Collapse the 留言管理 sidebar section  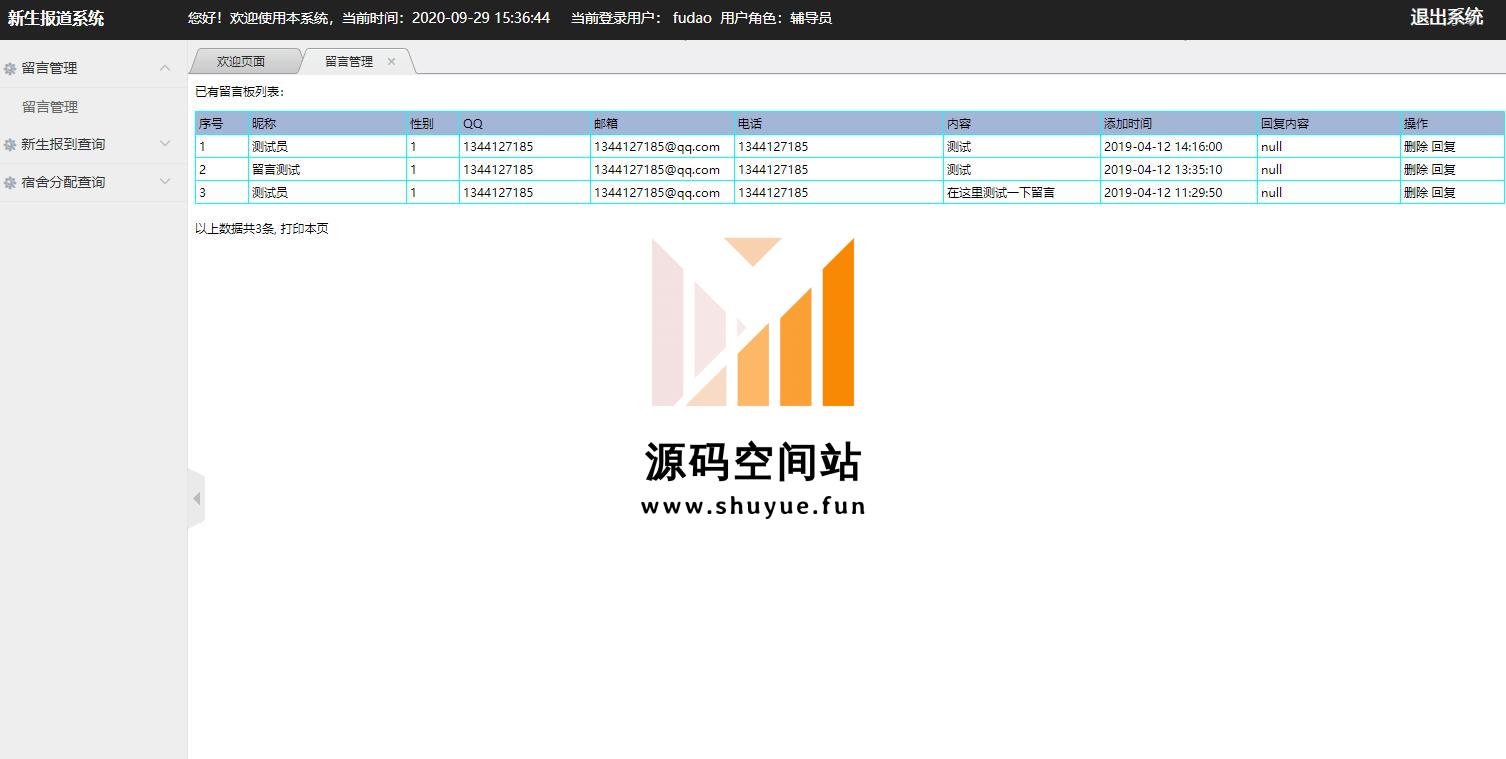pyautogui.click(x=165, y=68)
